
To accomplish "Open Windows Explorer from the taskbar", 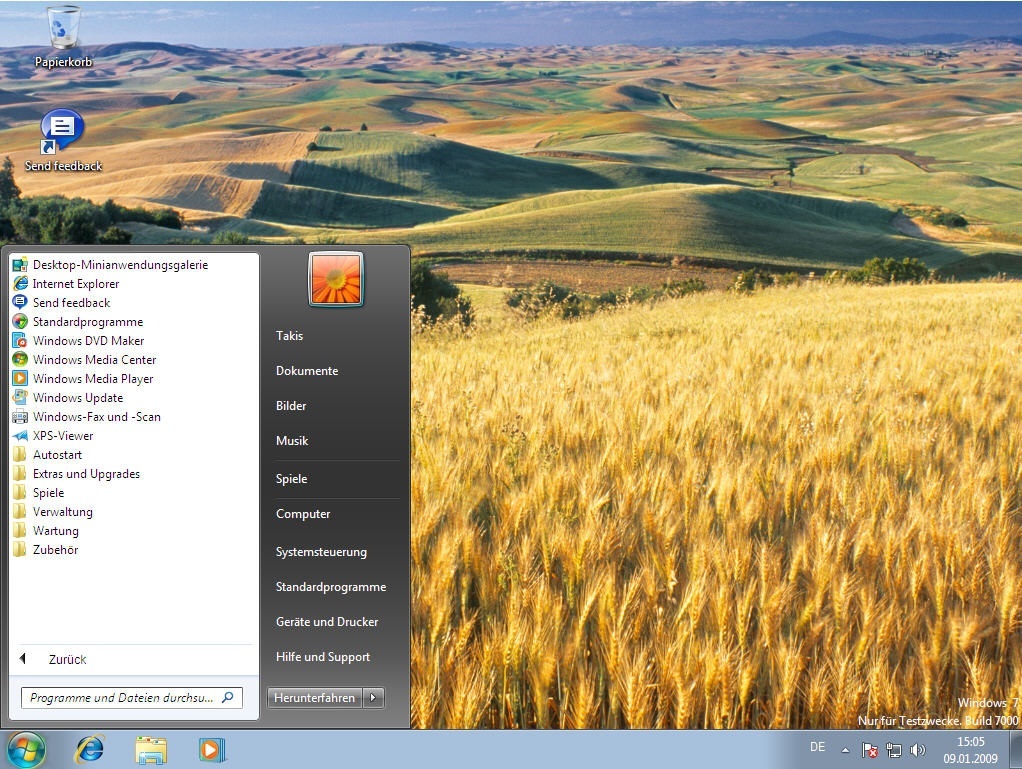I will pos(148,749).
